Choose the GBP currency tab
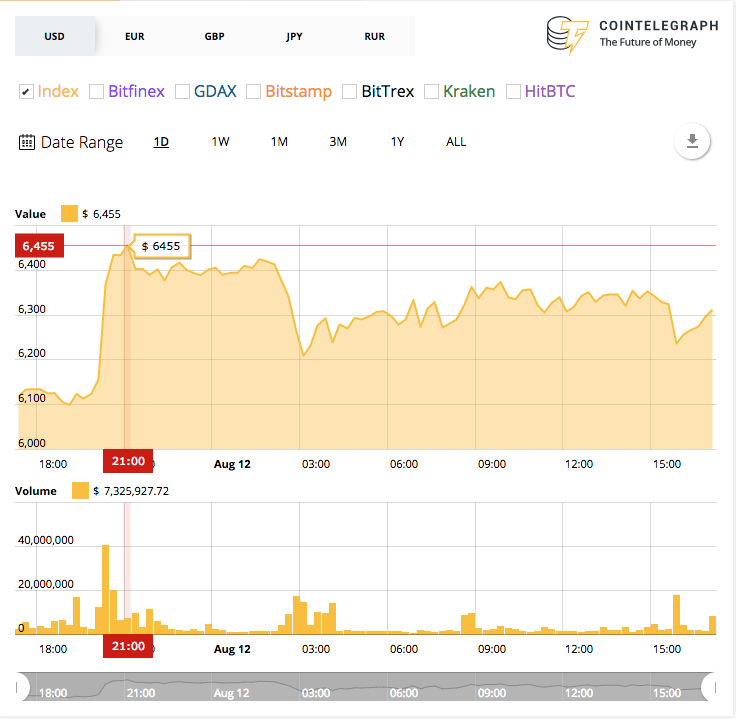736x719 pixels. (215, 36)
